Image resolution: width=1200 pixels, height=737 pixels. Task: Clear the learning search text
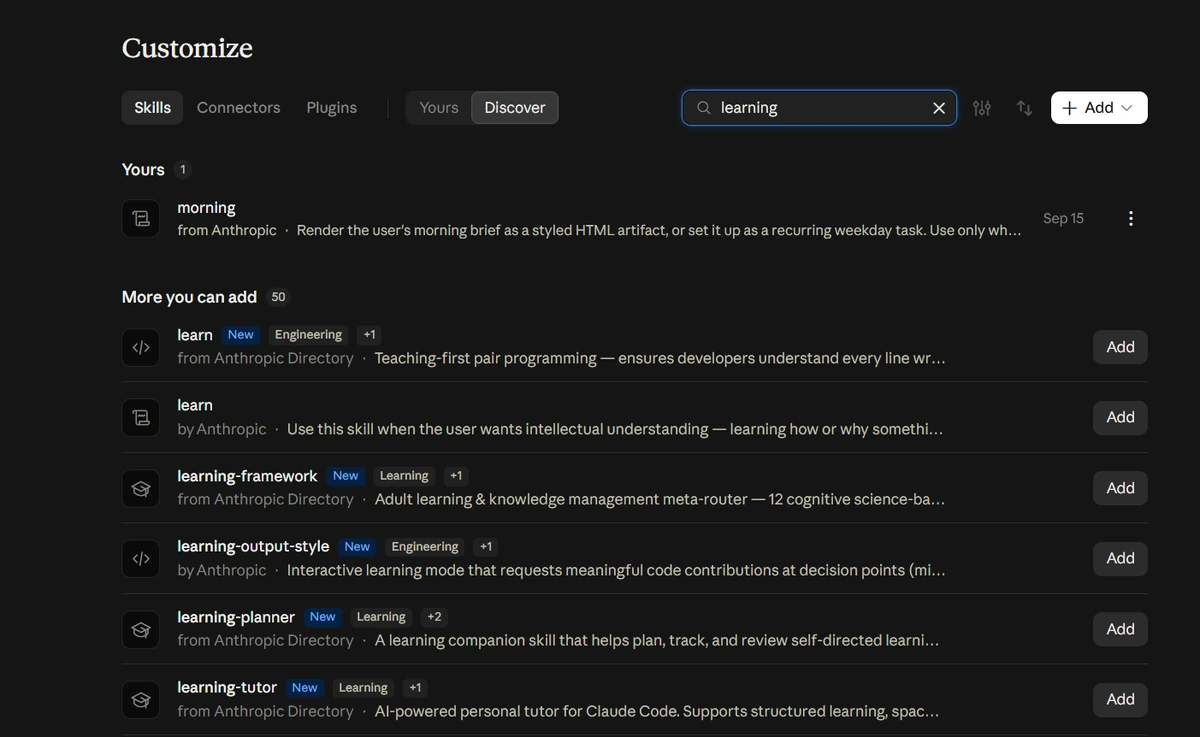tap(938, 108)
